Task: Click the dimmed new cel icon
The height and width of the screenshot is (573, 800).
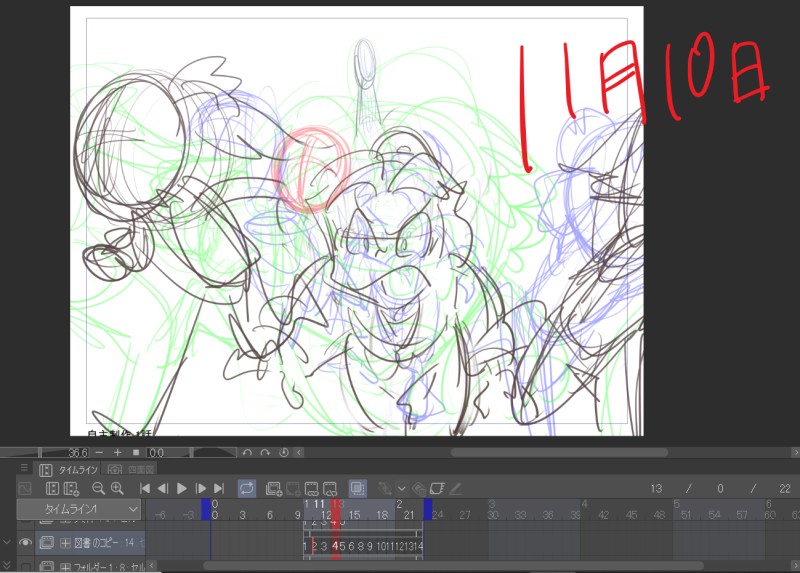Action: pyautogui.click(x=293, y=489)
